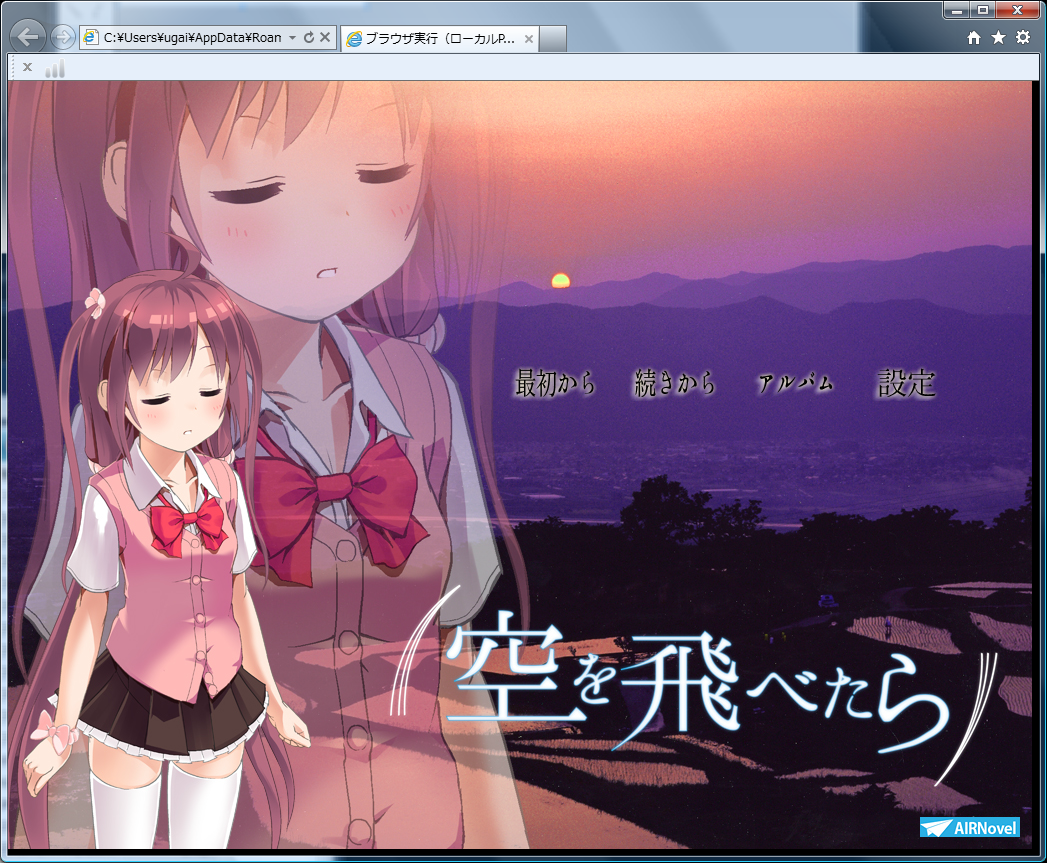This screenshot has width=1047, height=863.
Task: Continue the game with 続きから
Action: point(675,383)
